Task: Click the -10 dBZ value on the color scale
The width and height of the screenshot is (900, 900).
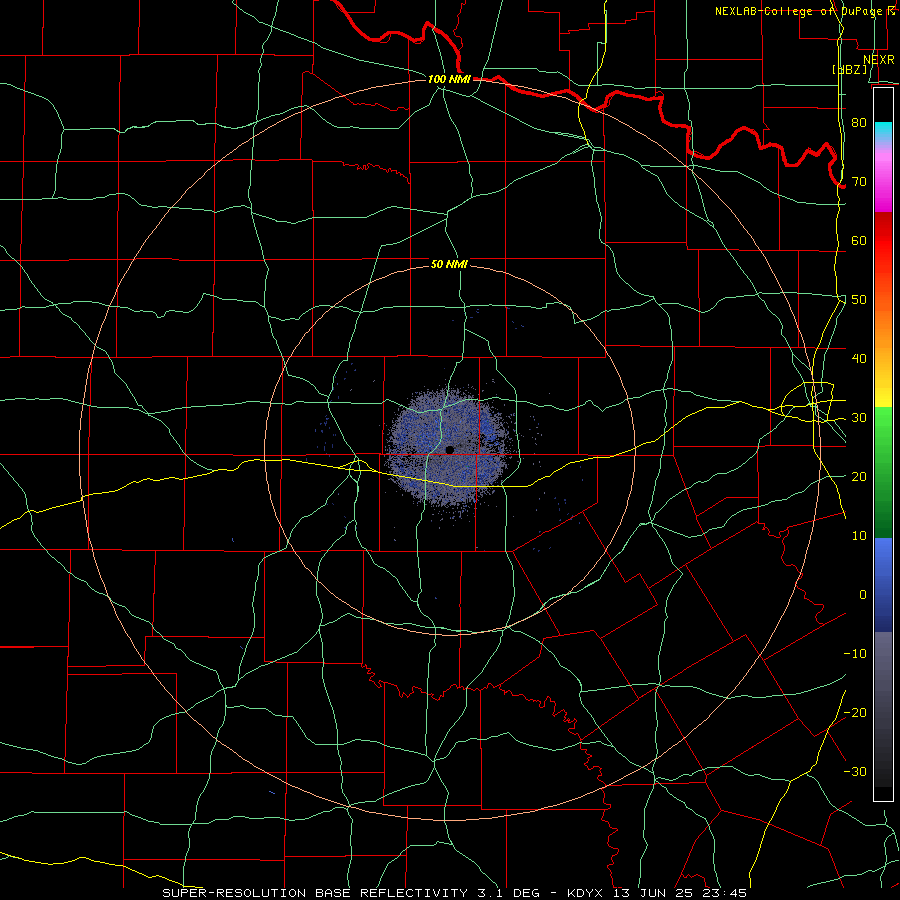Action: coord(855,653)
